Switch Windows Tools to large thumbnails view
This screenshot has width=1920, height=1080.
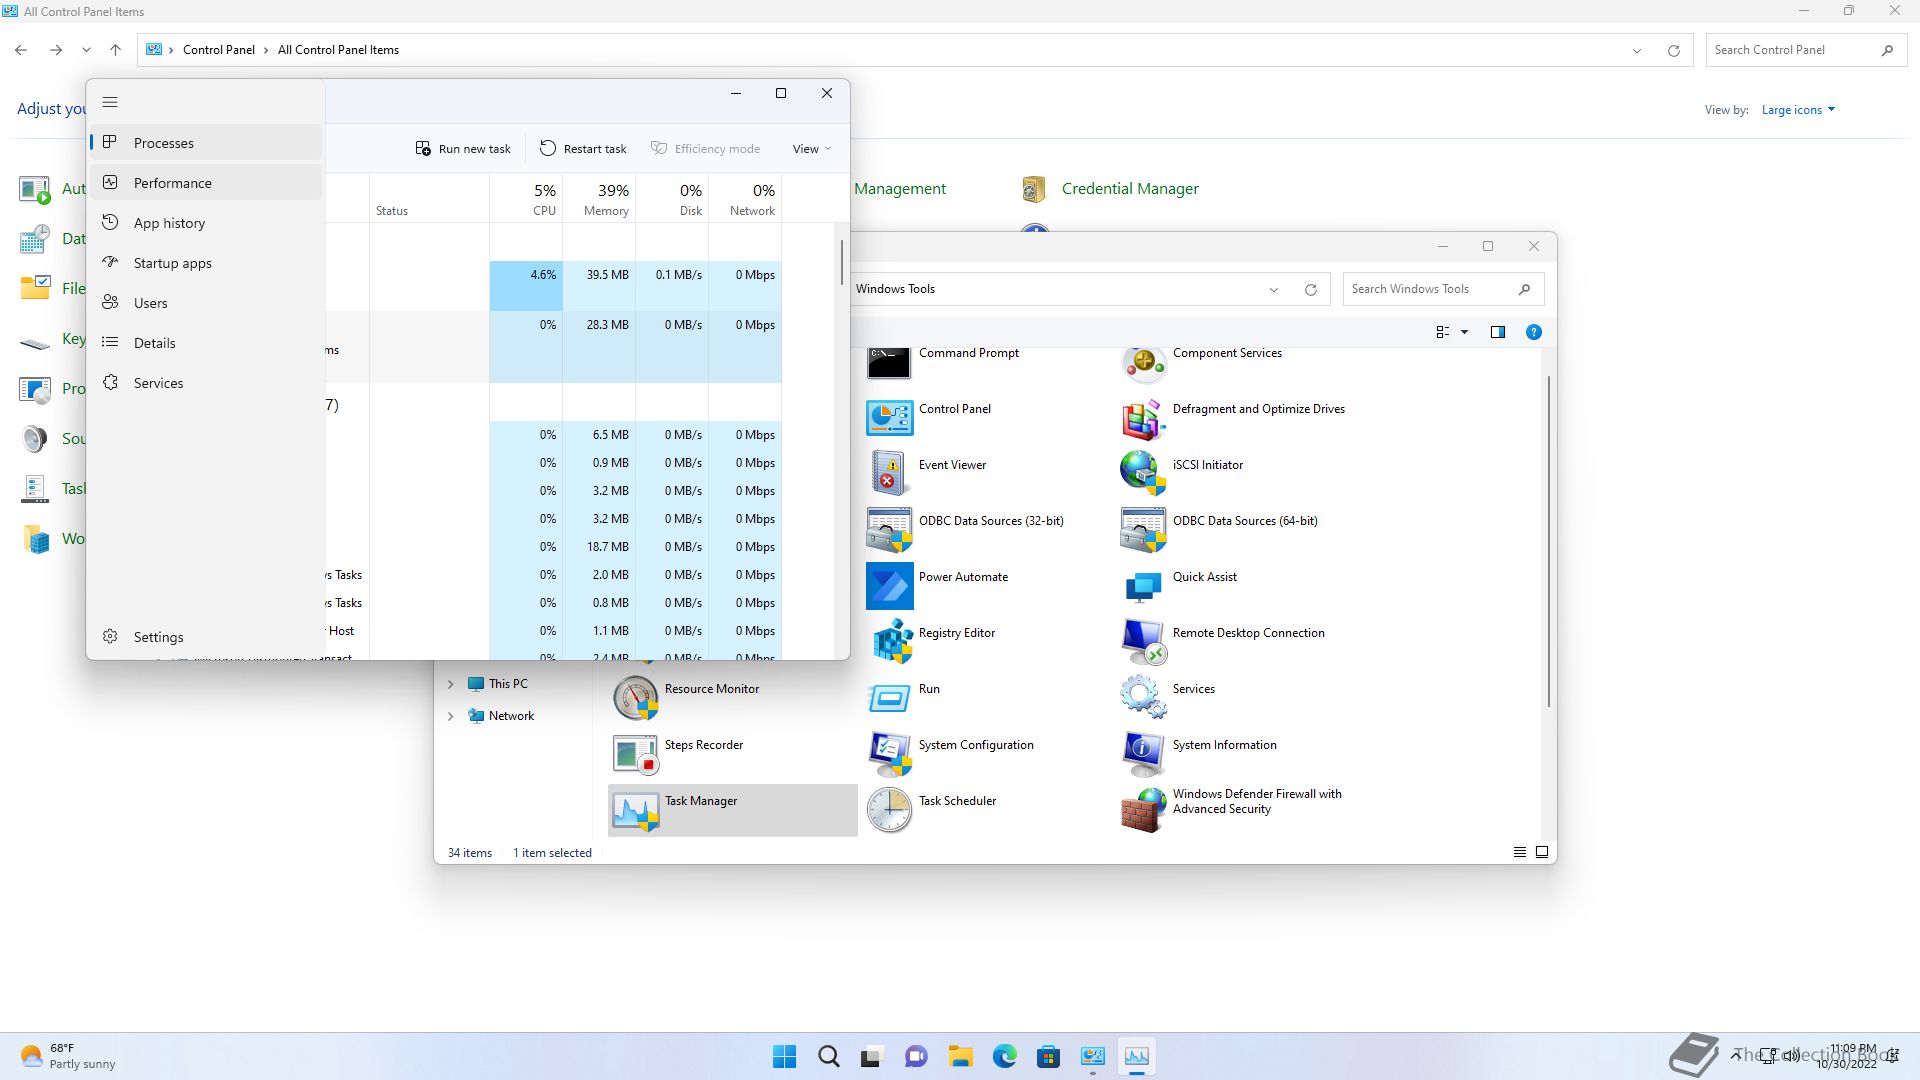tap(1541, 852)
